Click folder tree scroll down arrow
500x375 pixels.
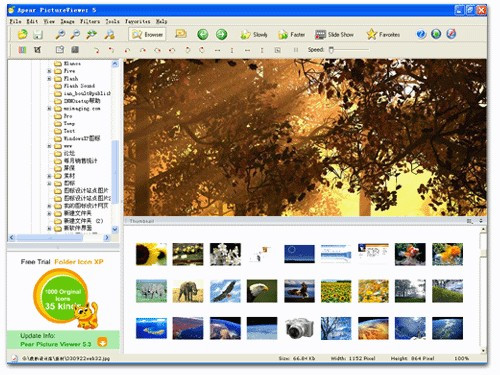115,229
